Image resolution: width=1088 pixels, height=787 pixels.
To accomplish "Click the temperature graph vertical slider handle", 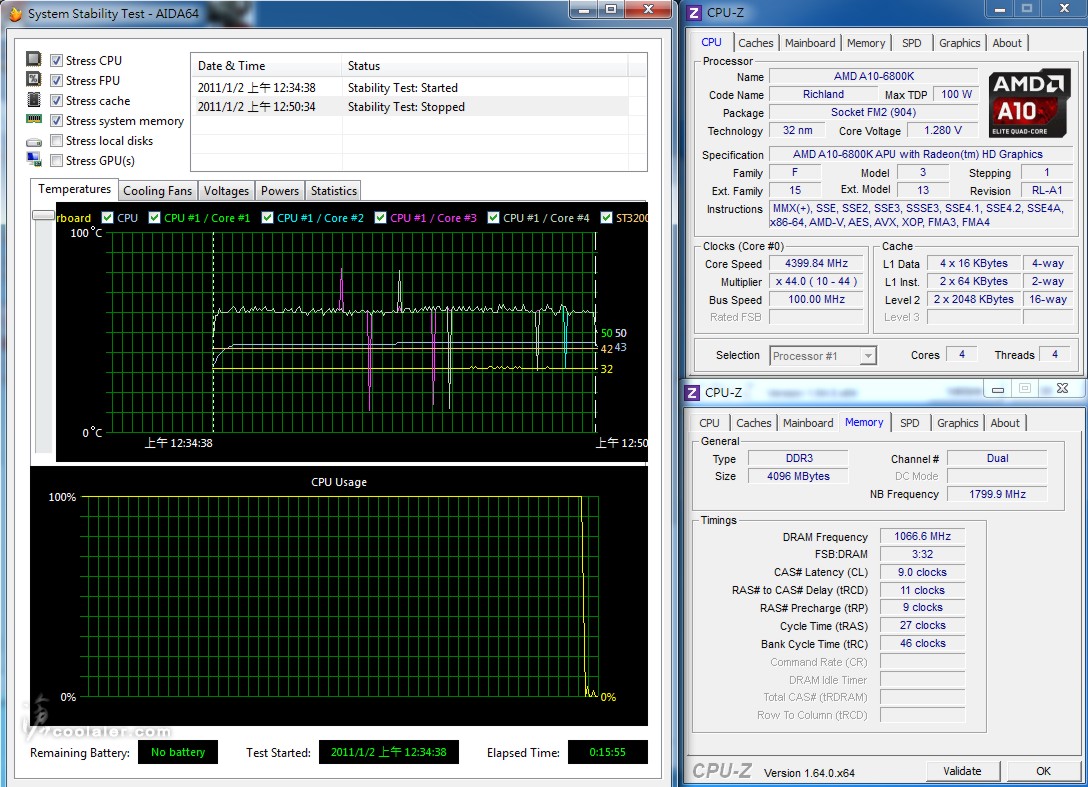I will pos(43,216).
